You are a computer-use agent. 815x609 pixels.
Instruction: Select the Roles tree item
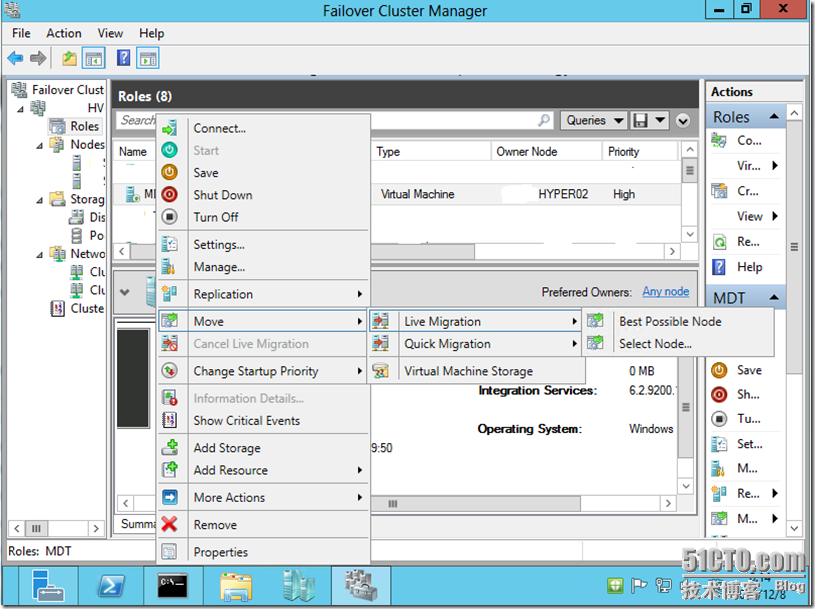coord(84,126)
